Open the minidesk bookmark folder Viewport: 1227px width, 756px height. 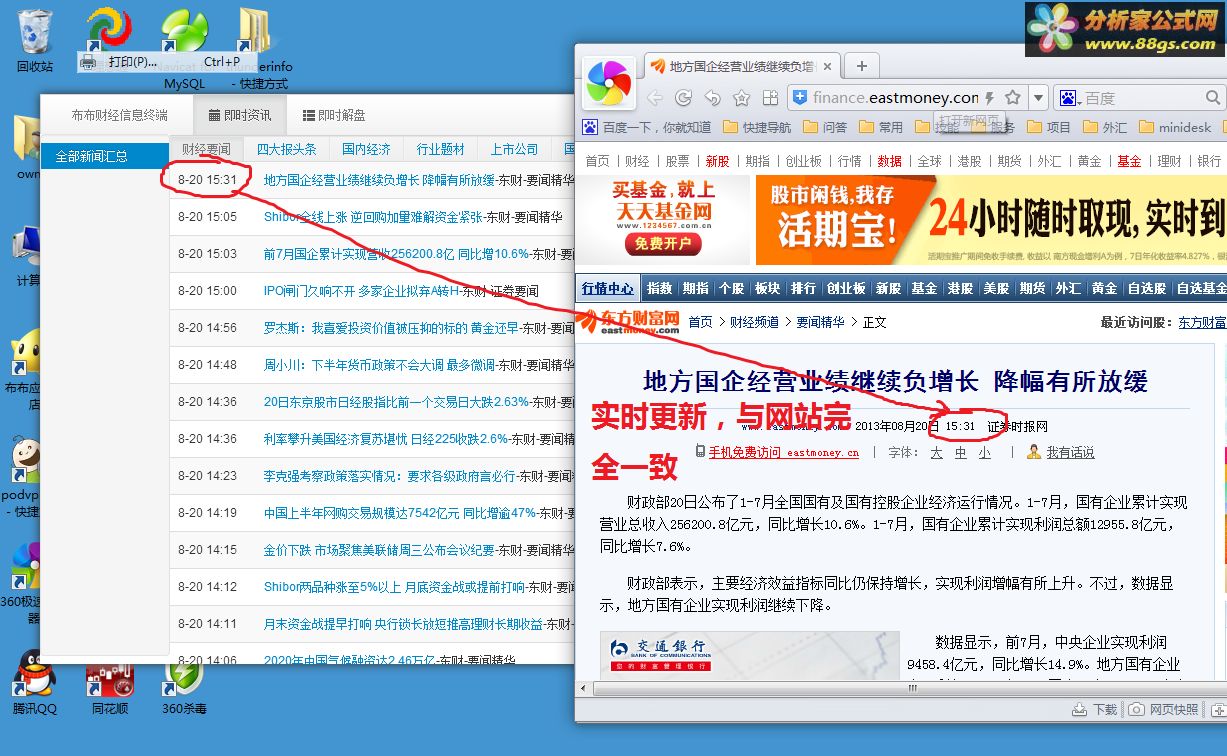tap(1175, 127)
